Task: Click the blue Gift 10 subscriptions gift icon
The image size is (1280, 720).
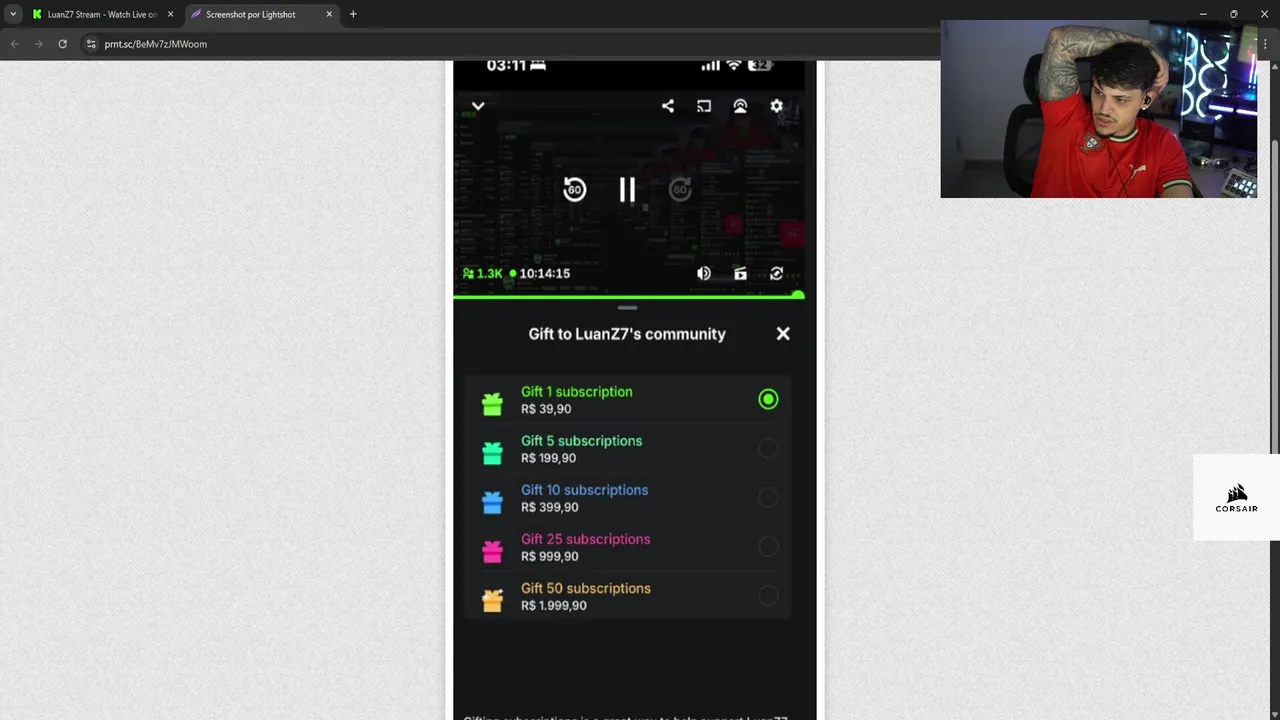Action: 492,502
